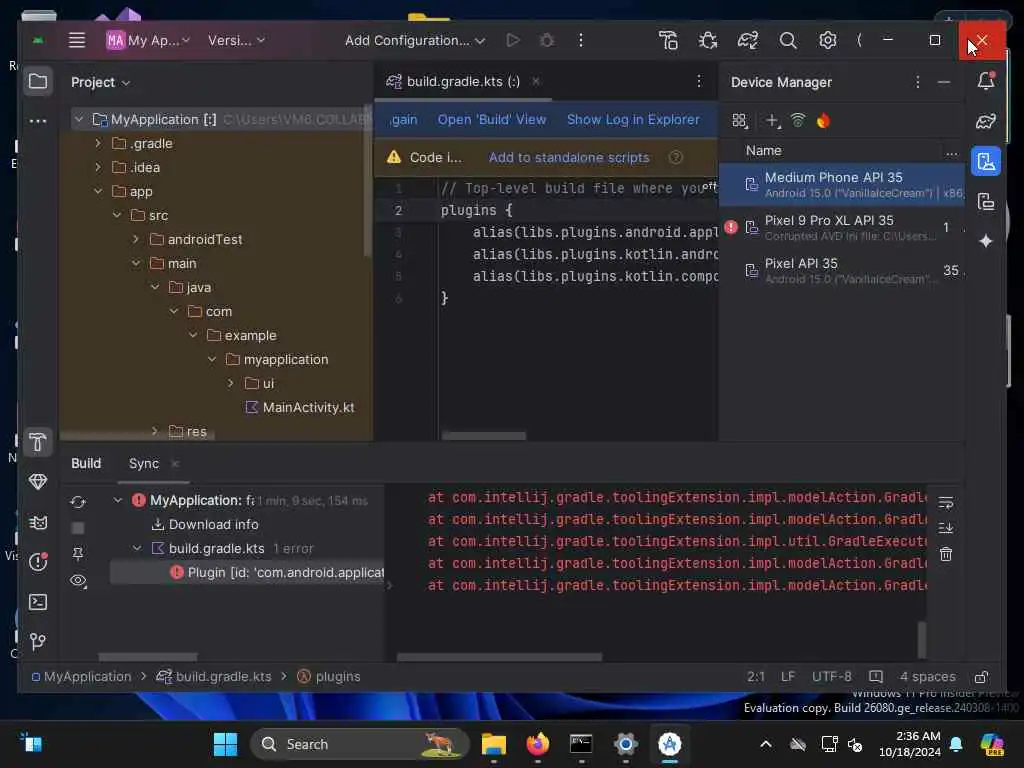Open My Application project dropdown
Image resolution: width=1024 pixels, height=768 pixels.
[x=148, y=40]
